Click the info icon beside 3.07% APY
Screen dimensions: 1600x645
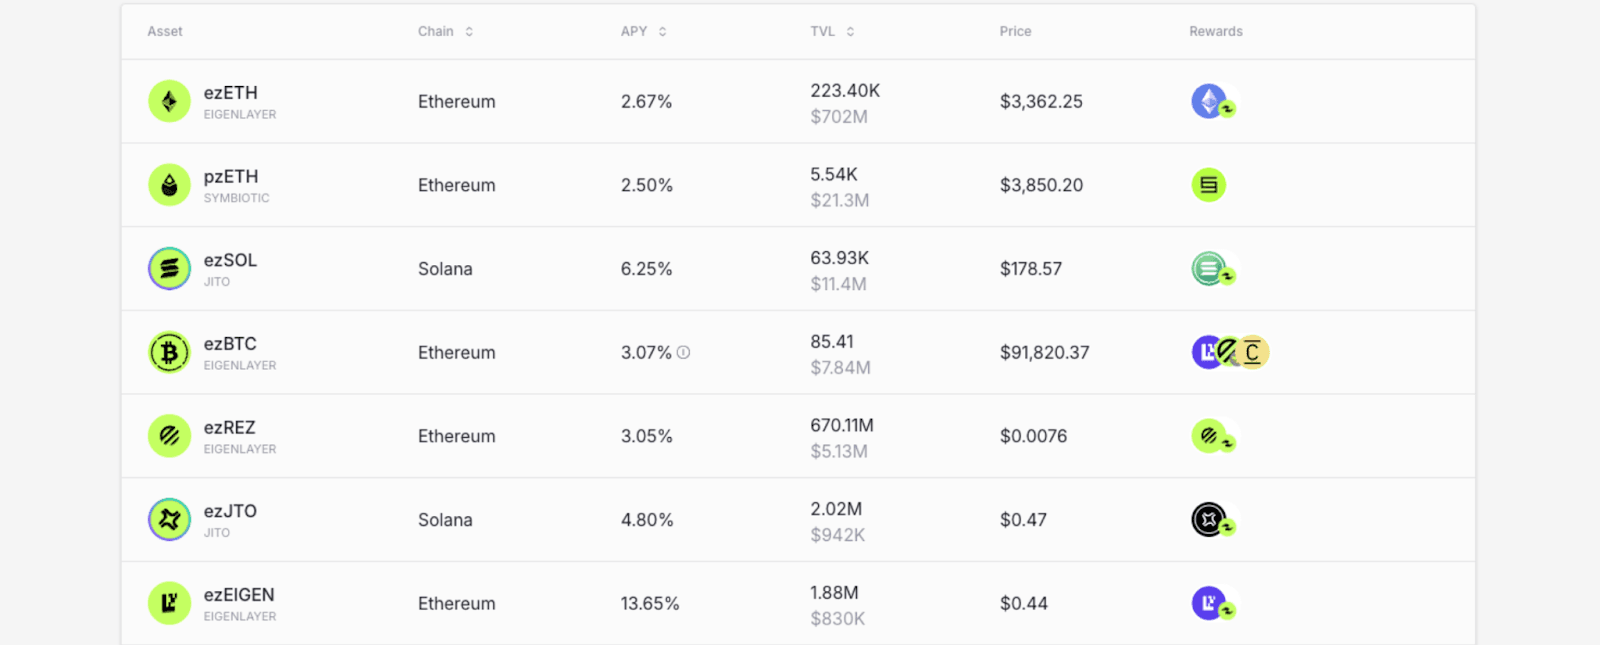684,352
